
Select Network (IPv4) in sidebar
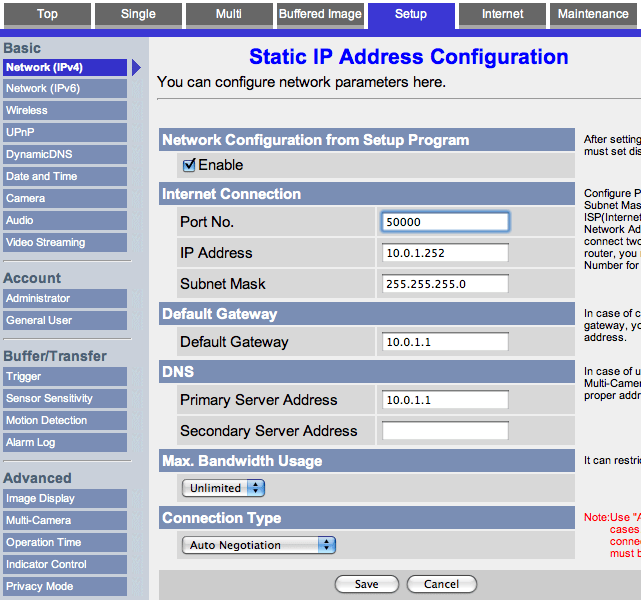[65, 67]
